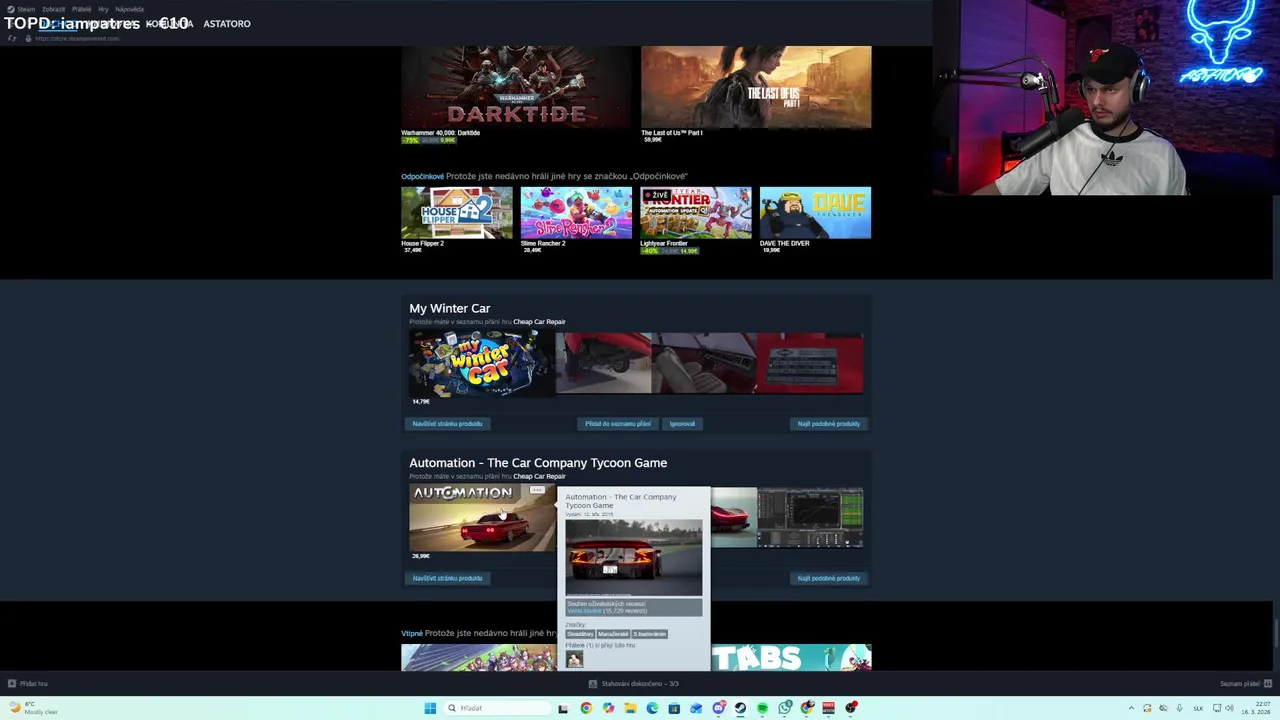The image size is (1280, 720).
Task: Click friend avatar in Automation popup
Action: [574, 659]
